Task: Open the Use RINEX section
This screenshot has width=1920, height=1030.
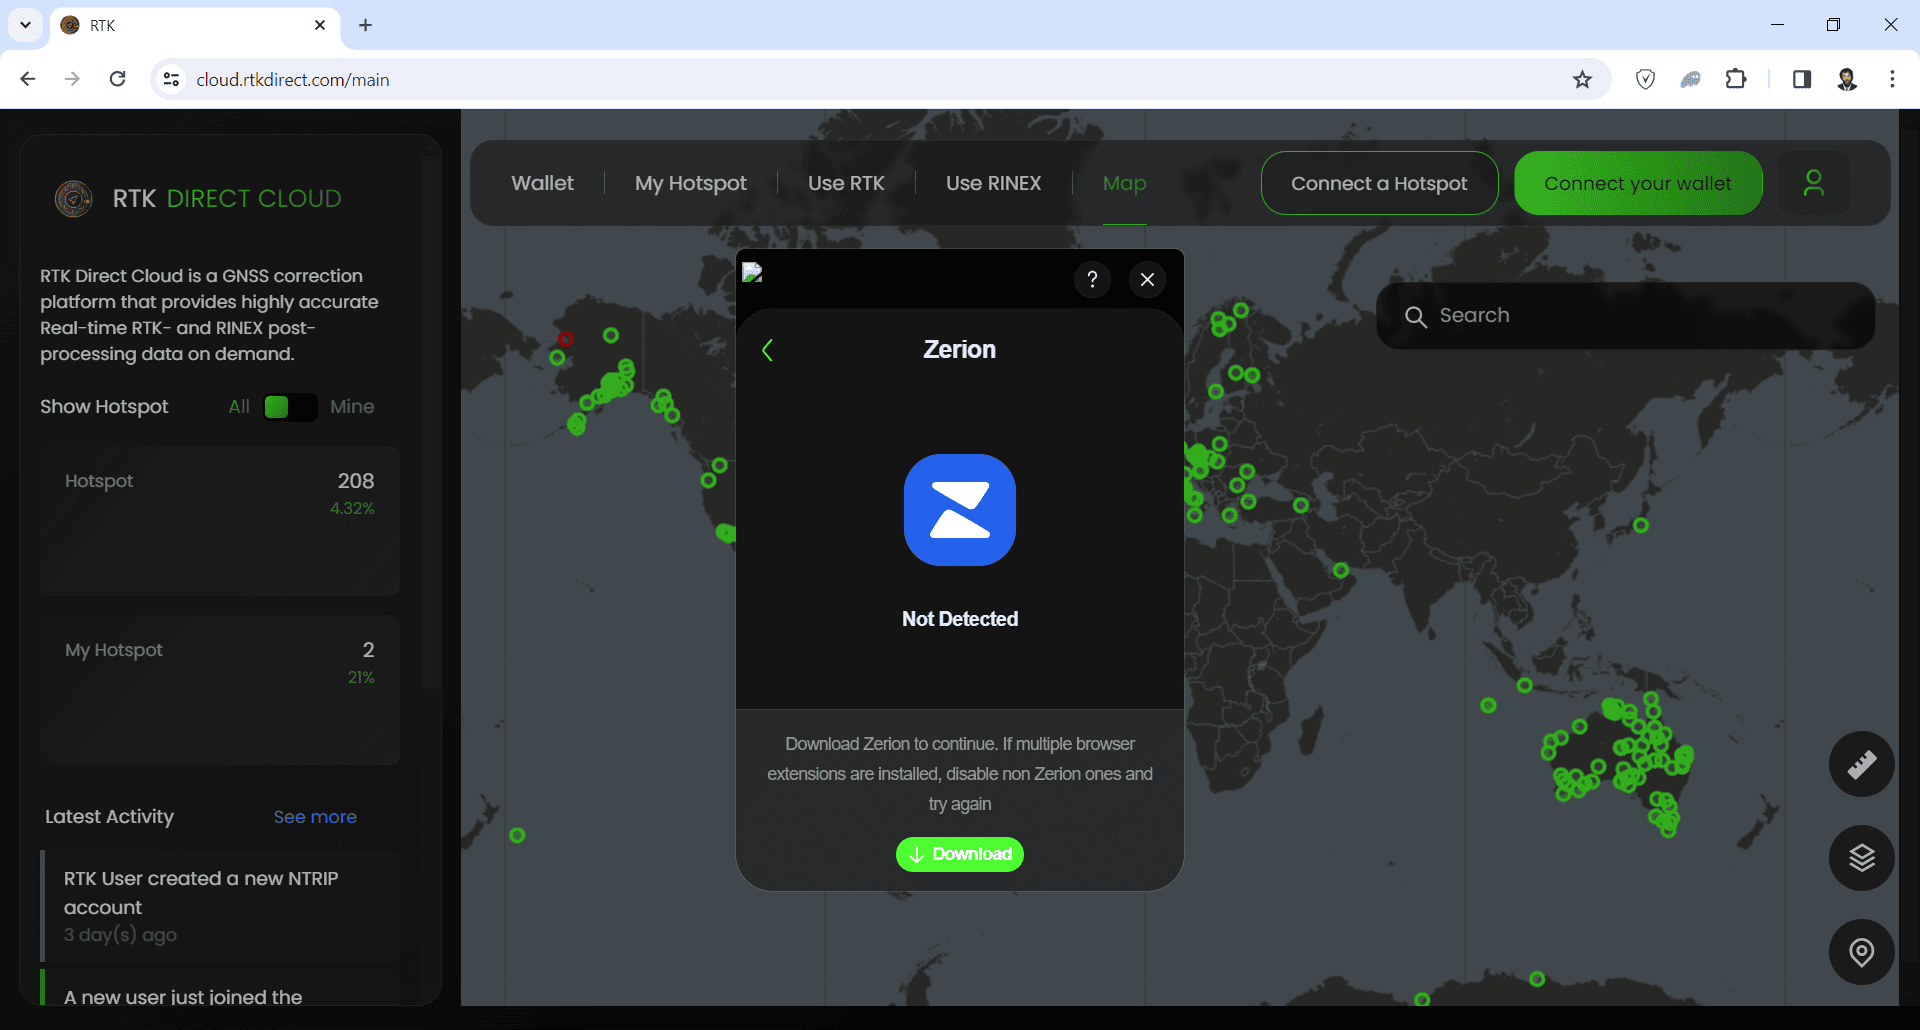Action: 993,183
